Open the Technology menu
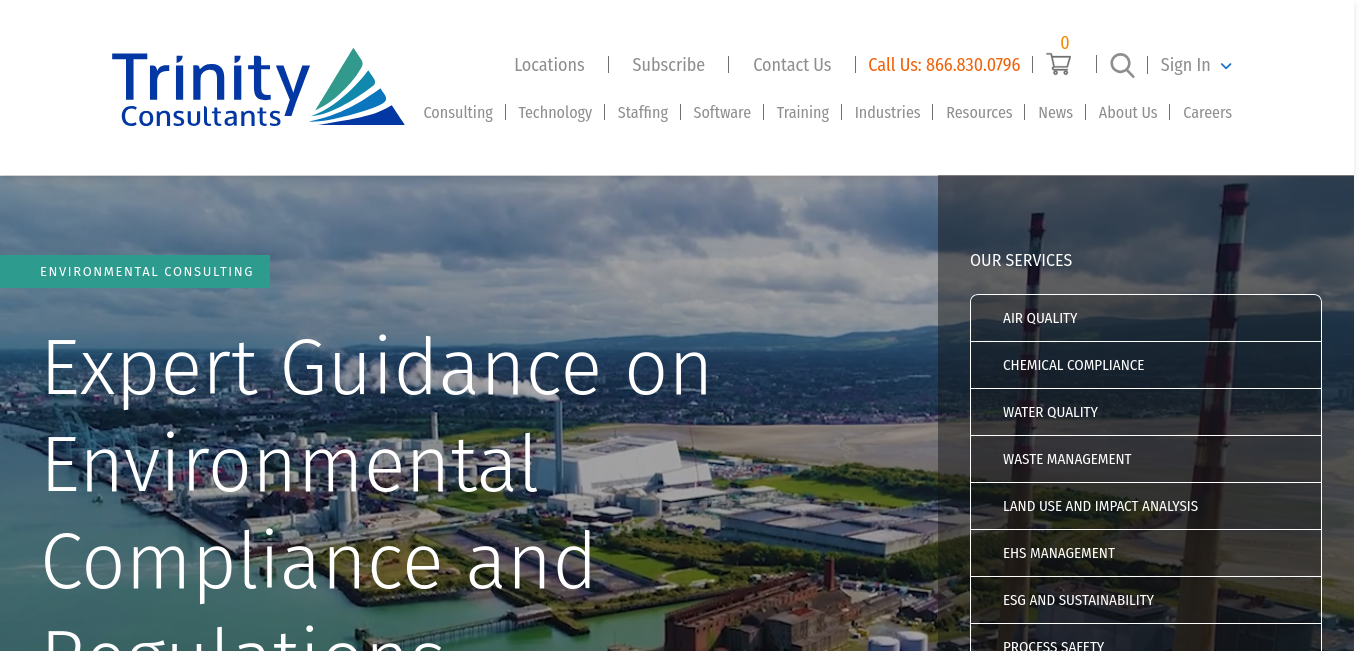 point(555,112)
